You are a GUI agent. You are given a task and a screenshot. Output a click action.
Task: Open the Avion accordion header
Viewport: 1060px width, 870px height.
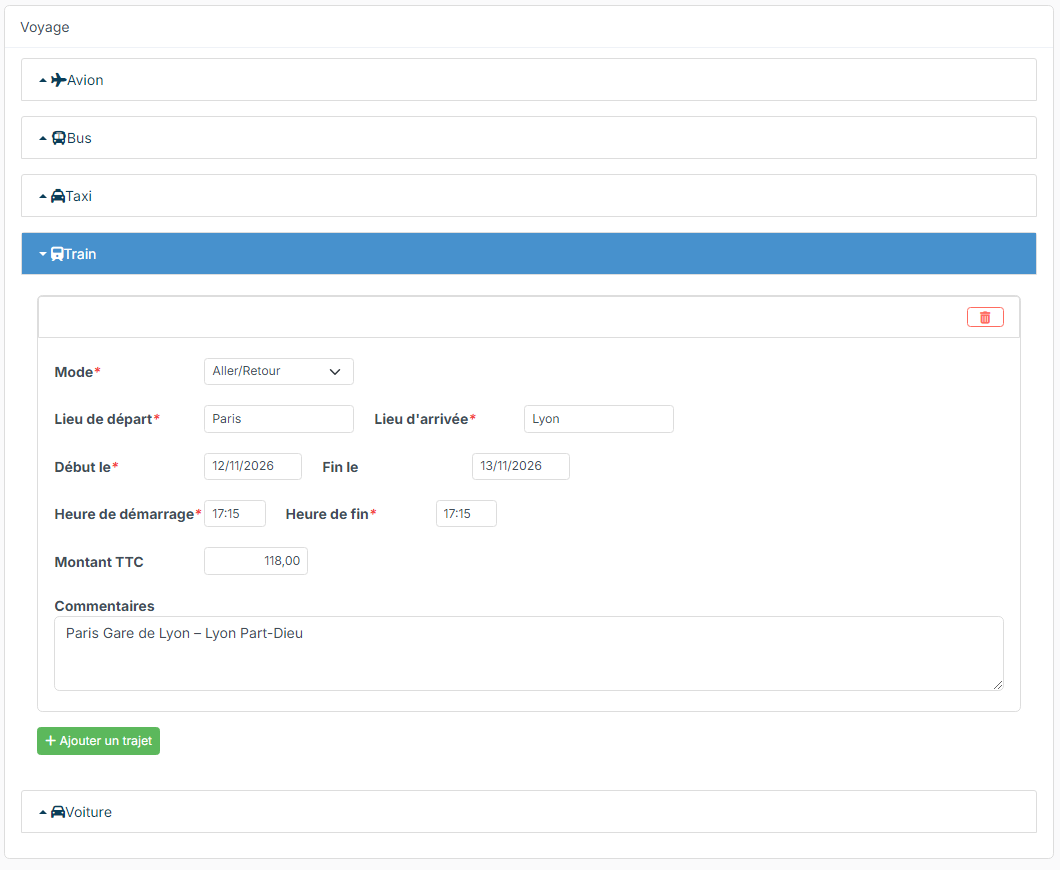click(x=529, y=80)
